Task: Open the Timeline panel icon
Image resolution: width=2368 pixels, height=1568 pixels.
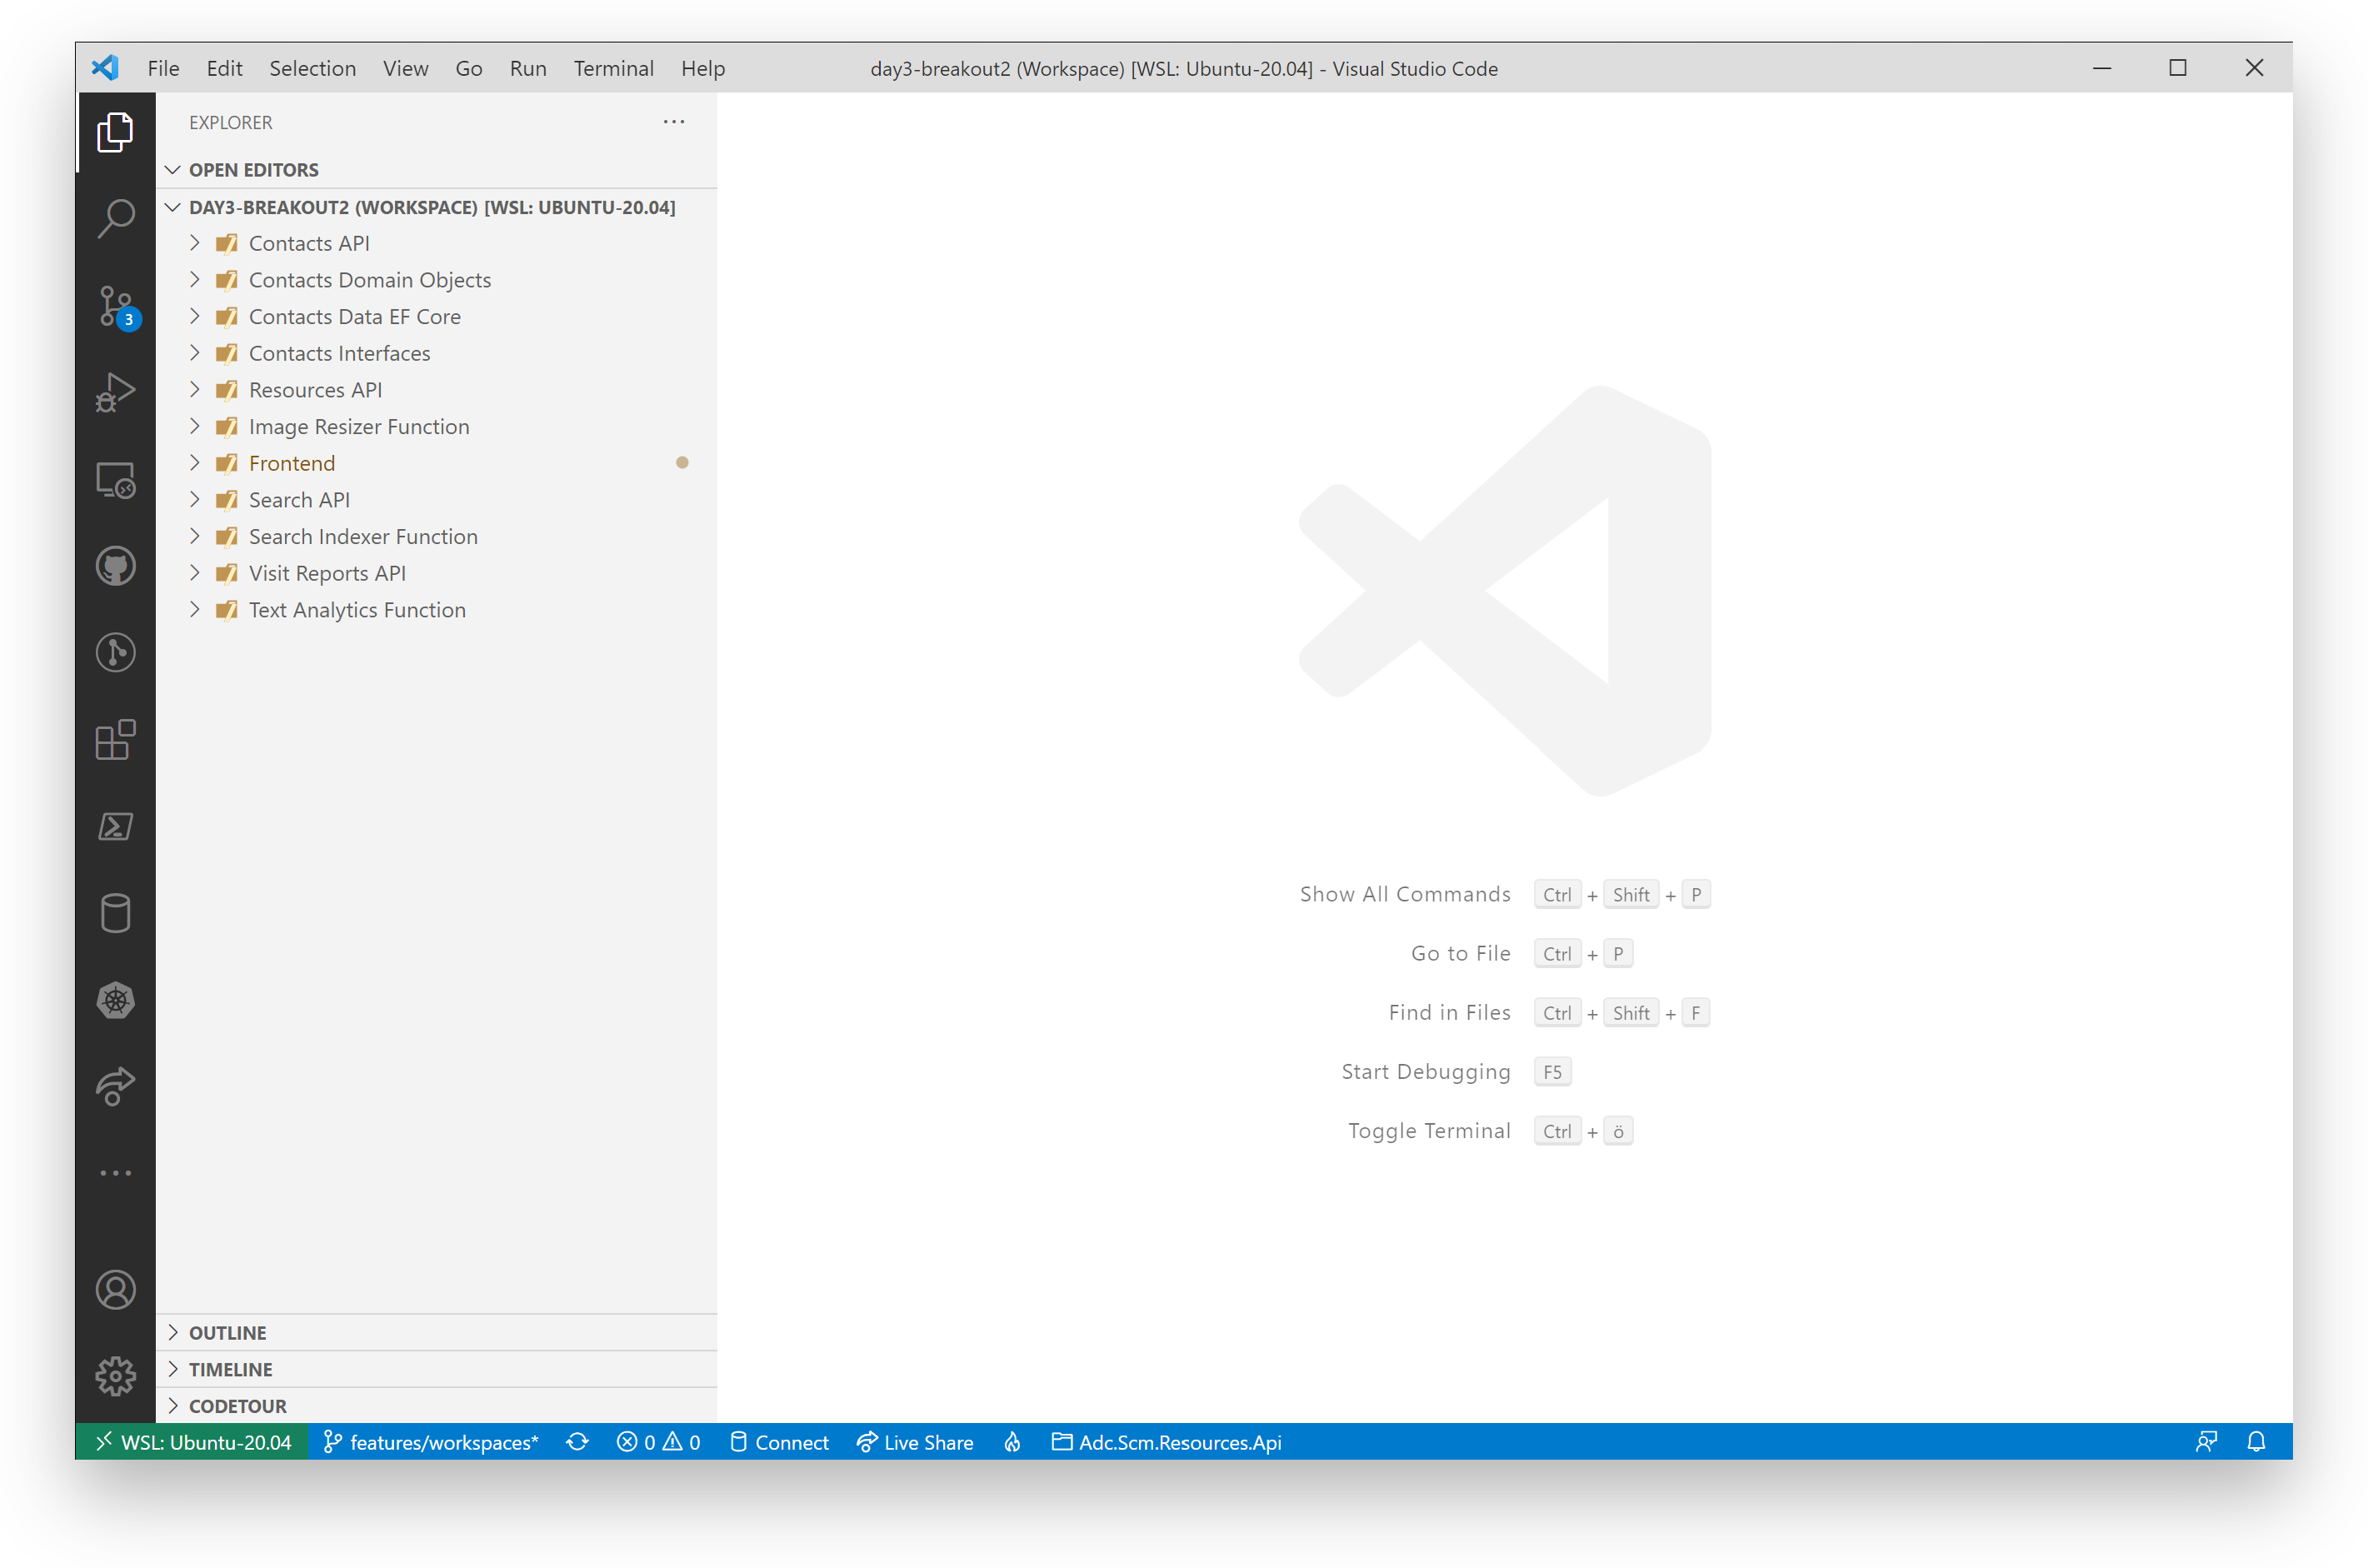Action: [x=175, y=1369]
